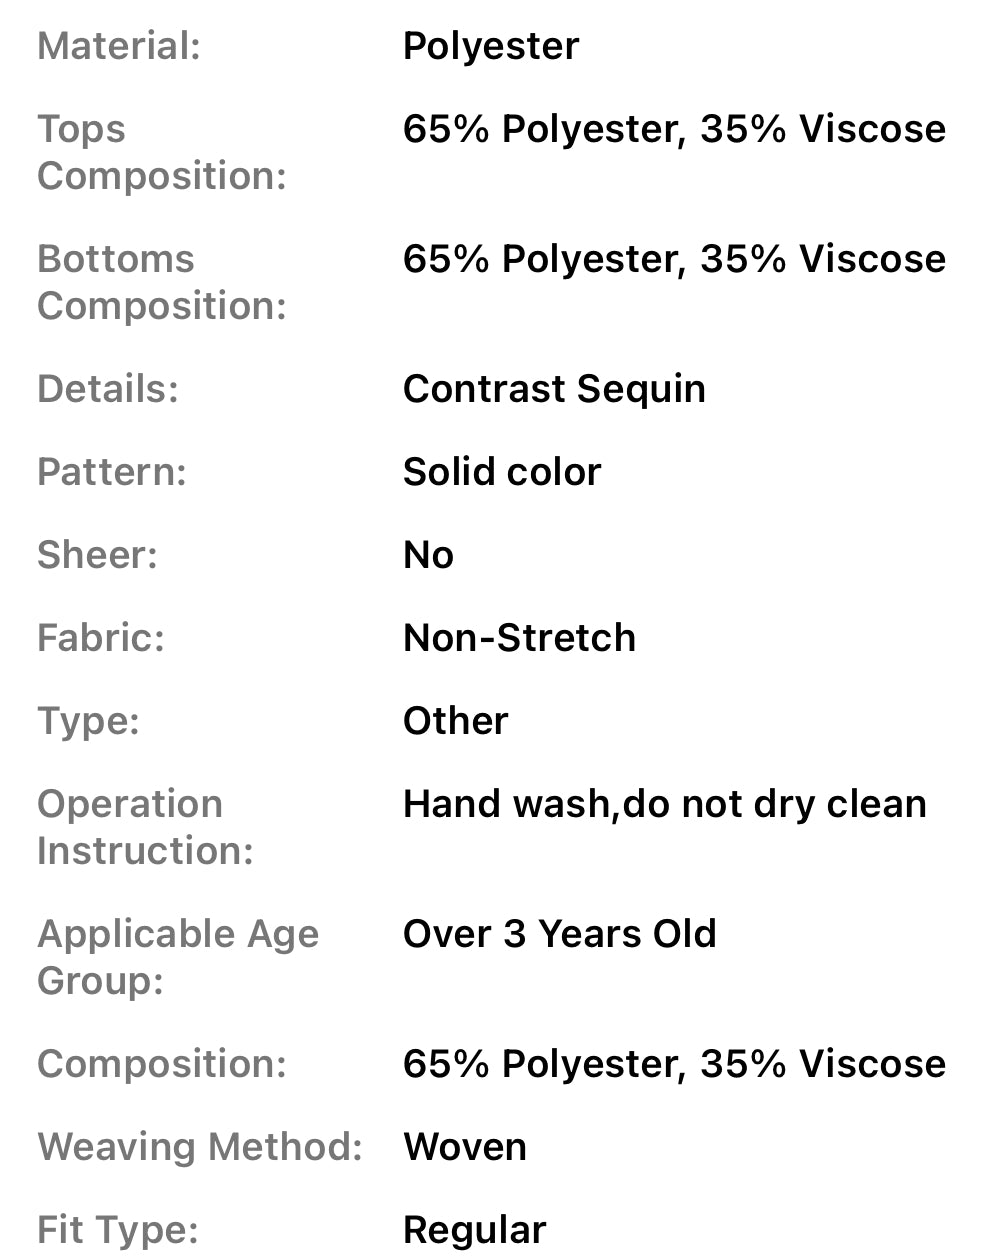
Task: Select the Polyester material value
Action: point(490,46)
